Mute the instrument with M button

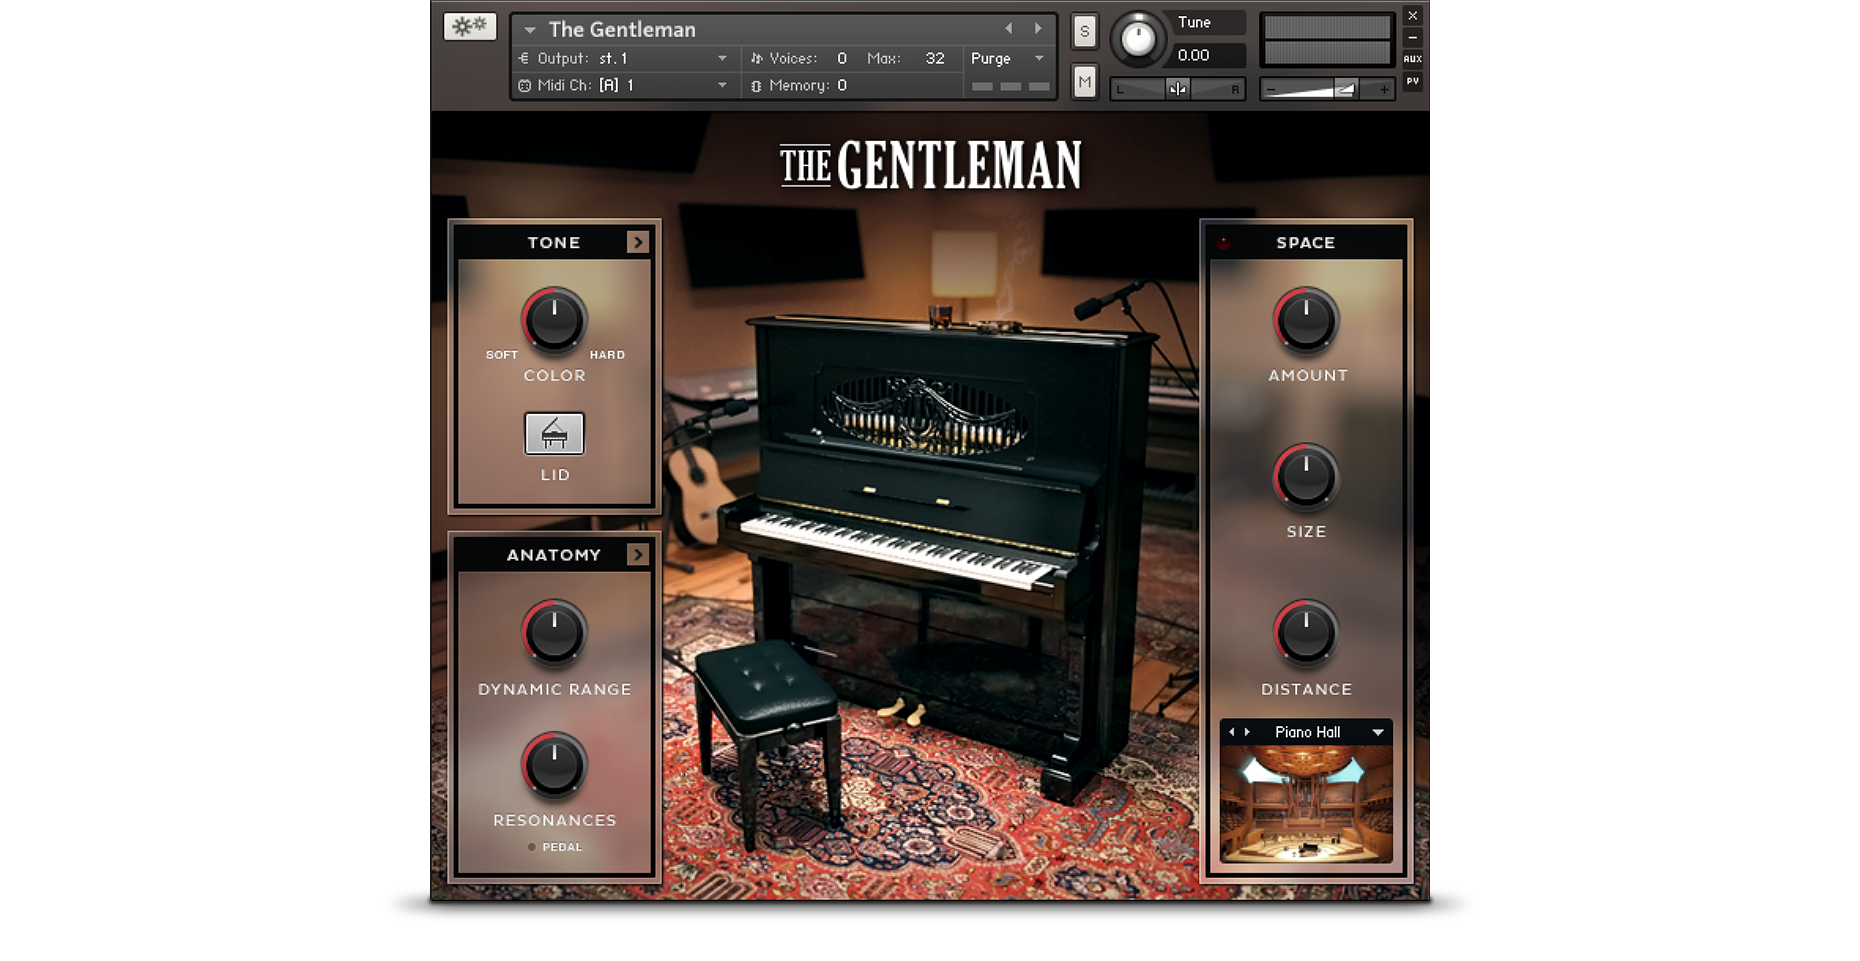click(1084, 82)
